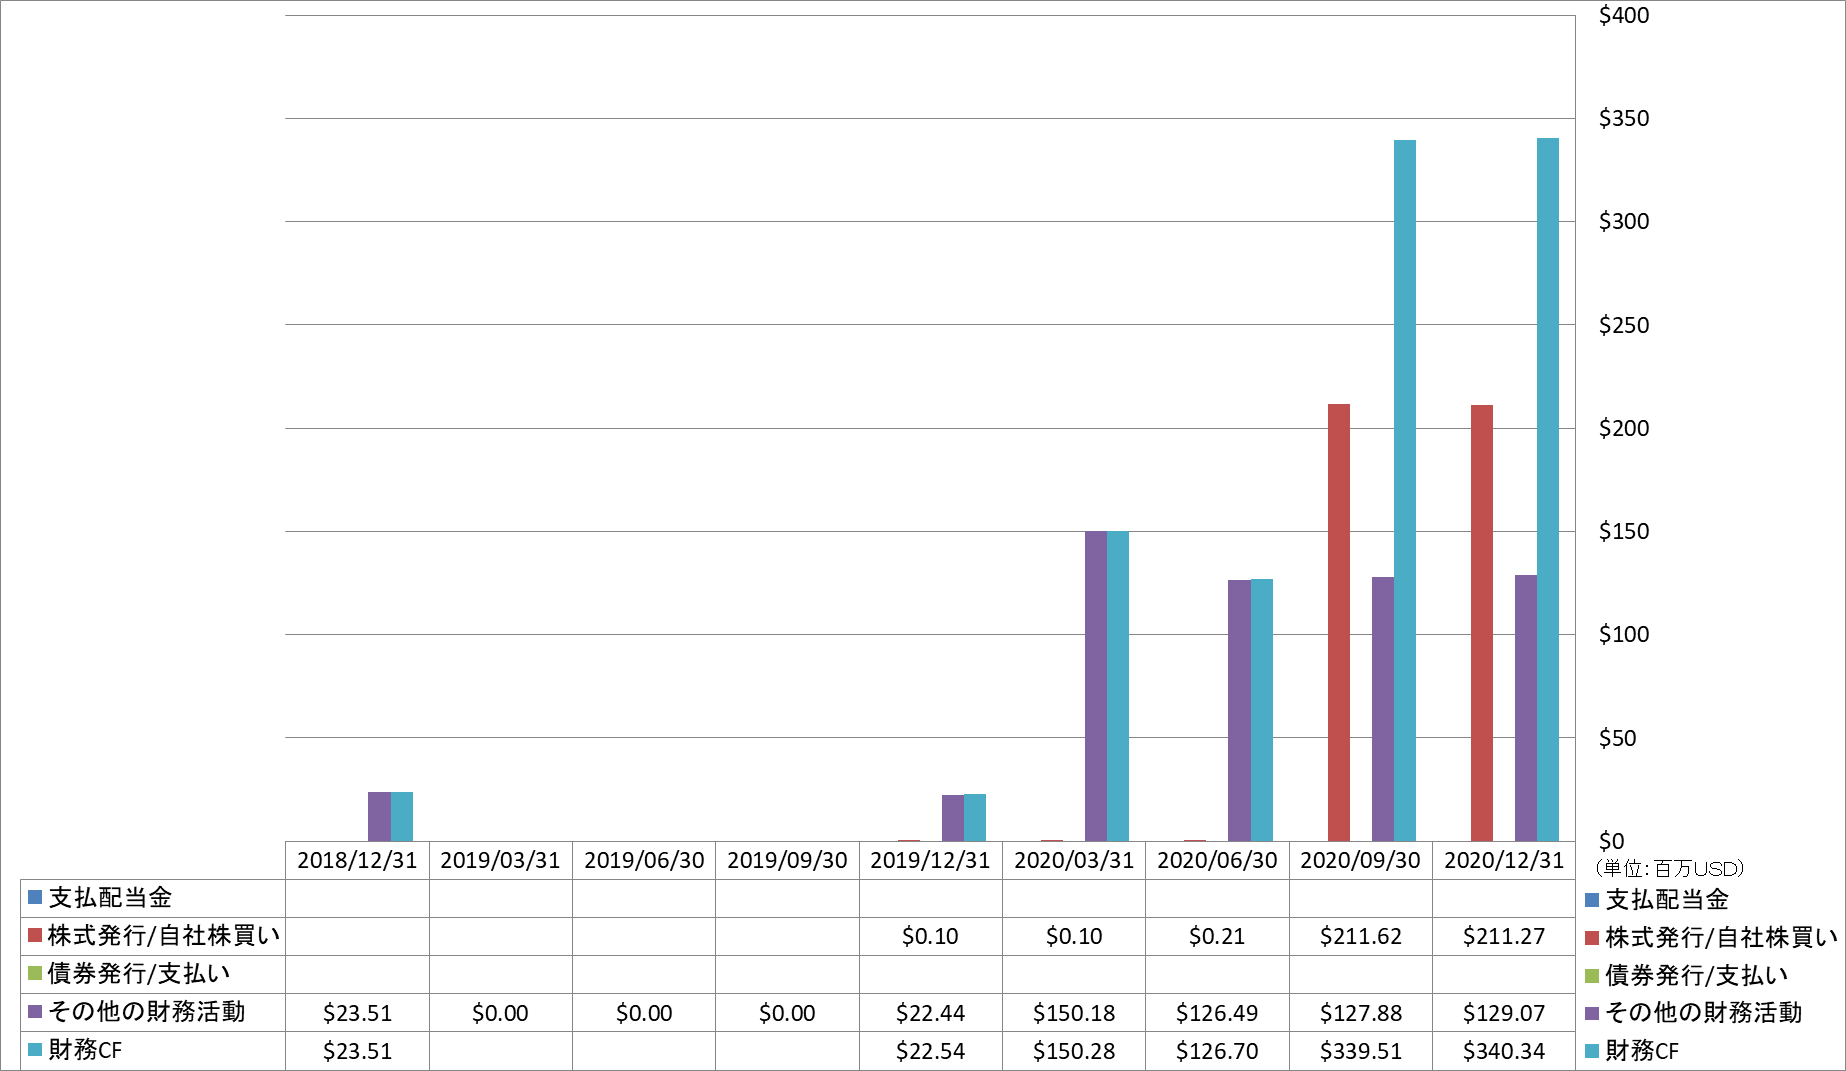
Task: Click the $211.27 stock issuance cell
Action: [x=1504, y=936]
